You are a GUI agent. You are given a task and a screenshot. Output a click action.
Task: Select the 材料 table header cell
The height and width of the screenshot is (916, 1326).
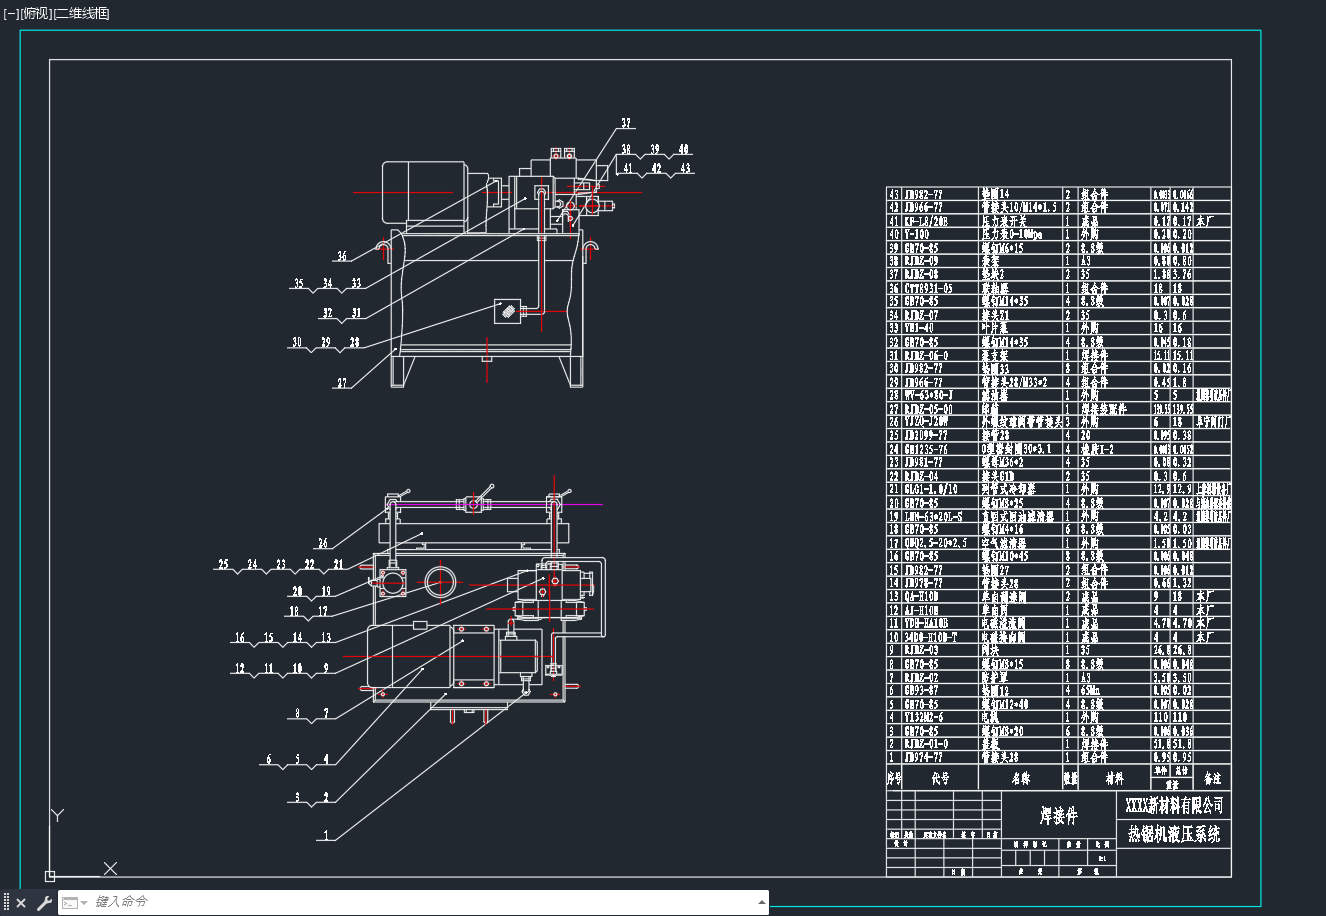pos(1114,777)
